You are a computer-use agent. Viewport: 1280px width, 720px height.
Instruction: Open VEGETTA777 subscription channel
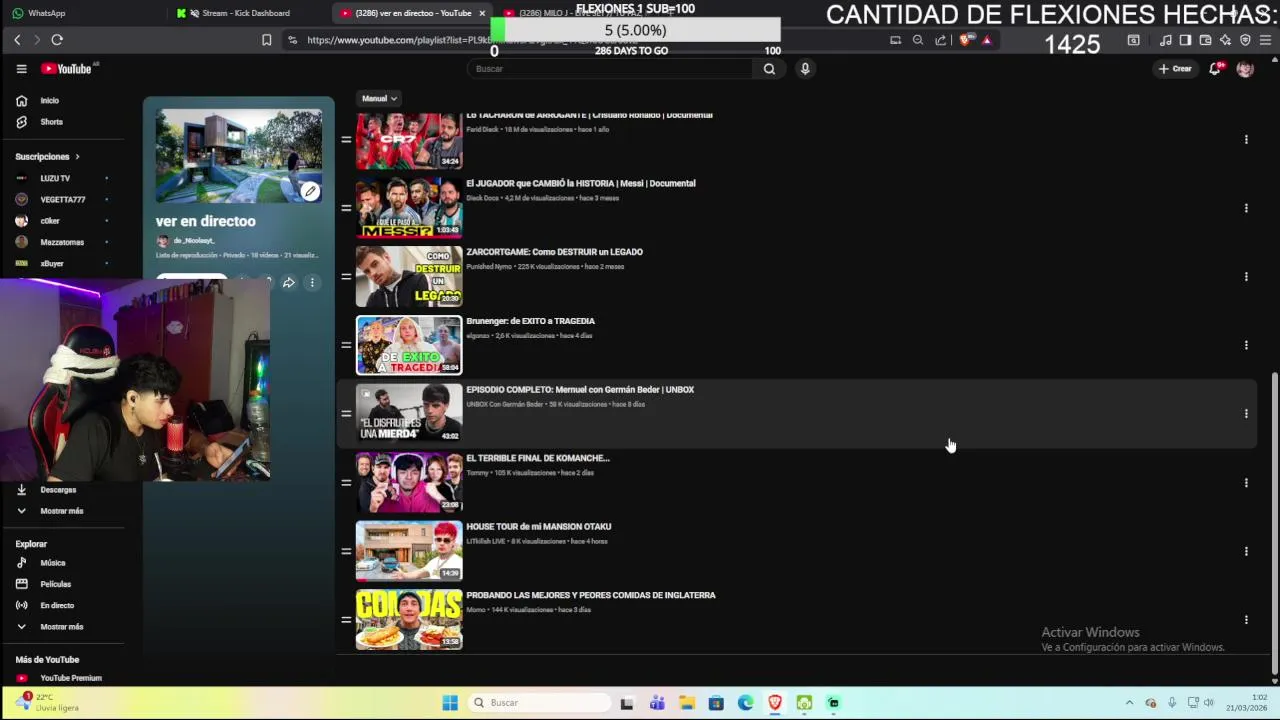click(62, 200)
